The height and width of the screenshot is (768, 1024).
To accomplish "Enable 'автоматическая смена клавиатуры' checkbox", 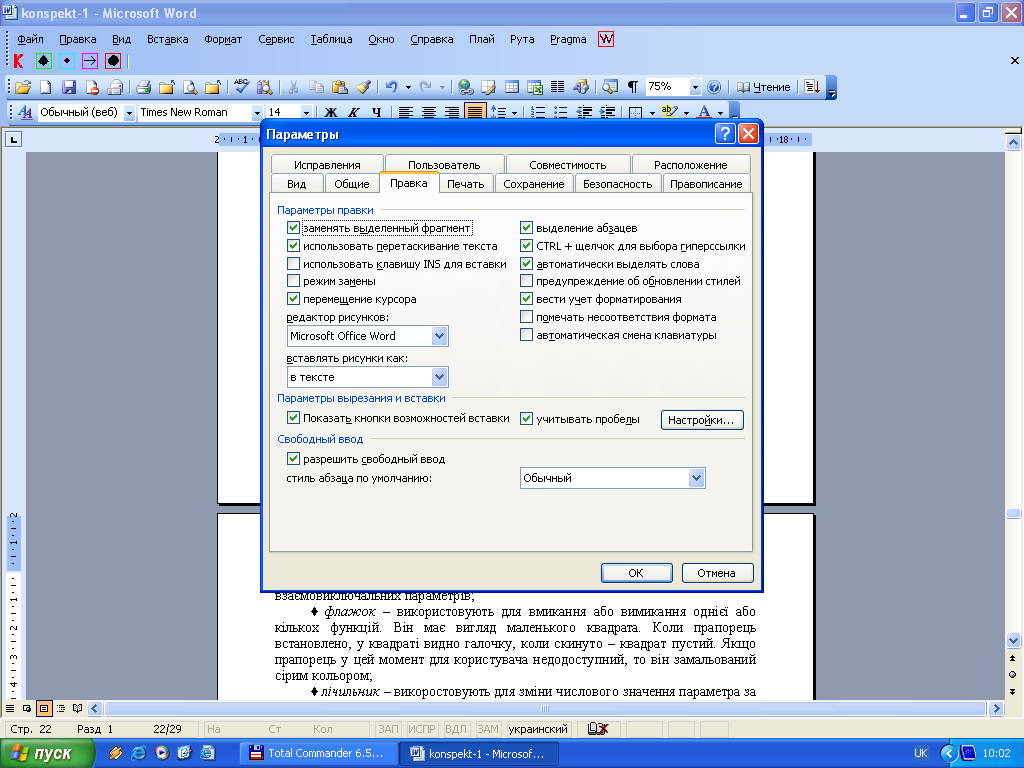I will (x=526, y=334).
